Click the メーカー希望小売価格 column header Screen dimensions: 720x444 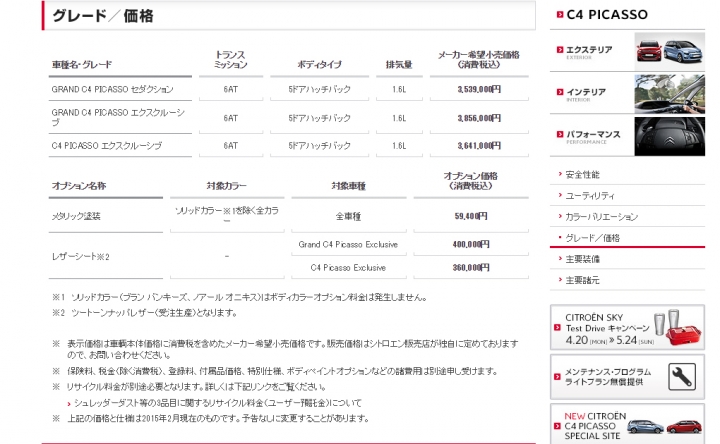[x=478, y=60]
